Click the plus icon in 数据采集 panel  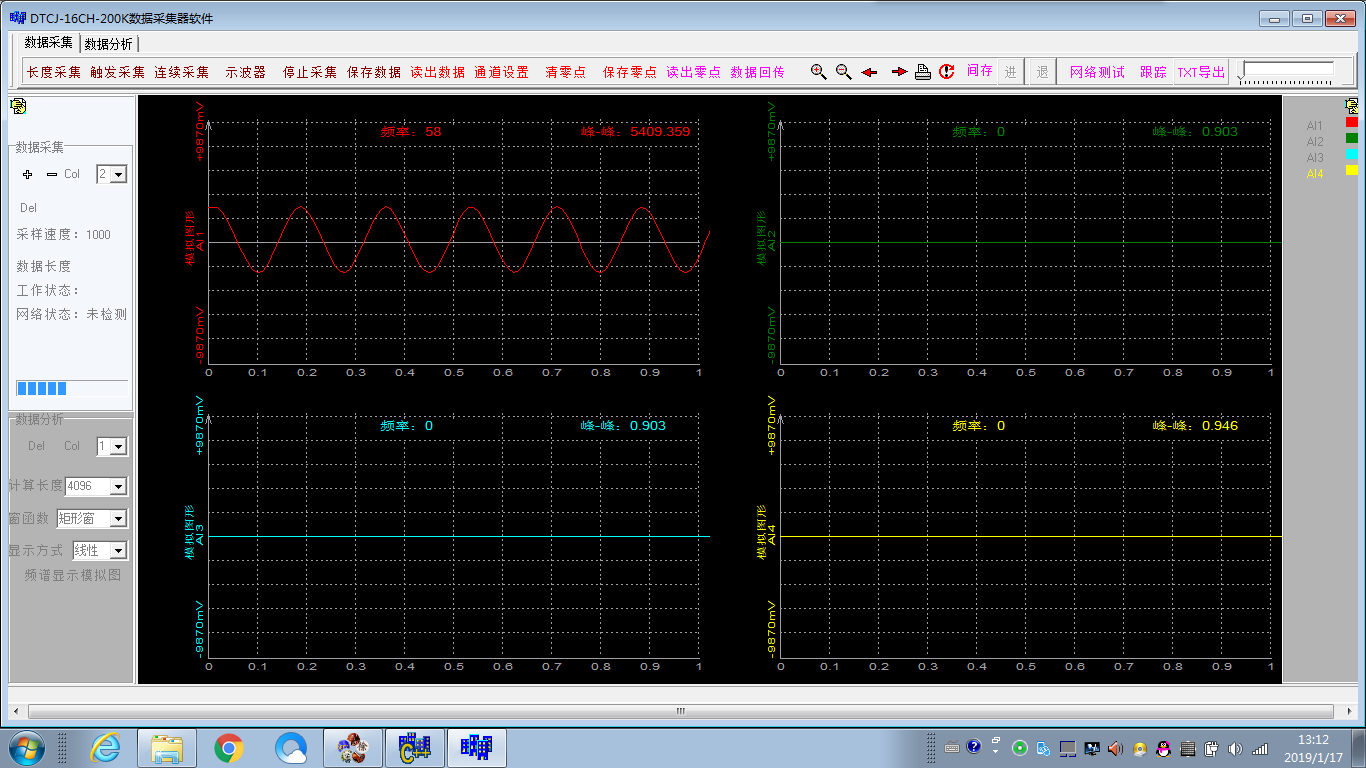(27, 174)
